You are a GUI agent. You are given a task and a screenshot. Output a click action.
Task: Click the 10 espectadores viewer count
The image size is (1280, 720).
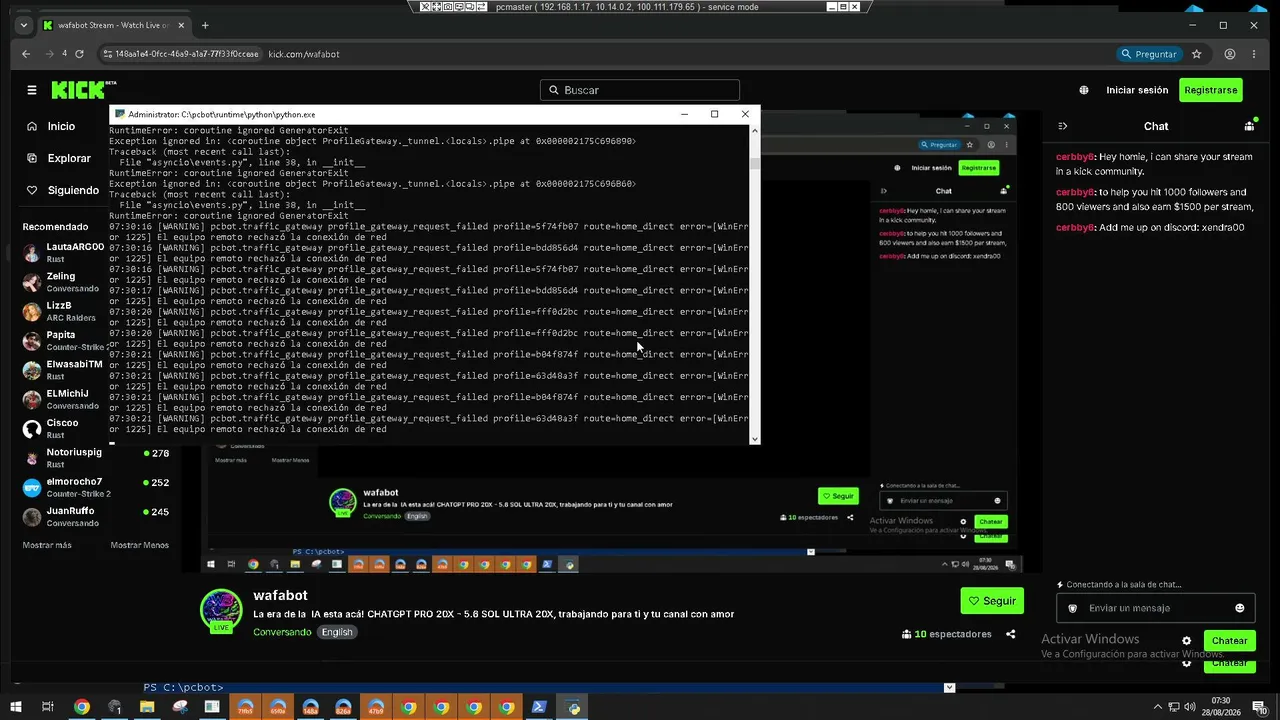click(x=946, y=634)
